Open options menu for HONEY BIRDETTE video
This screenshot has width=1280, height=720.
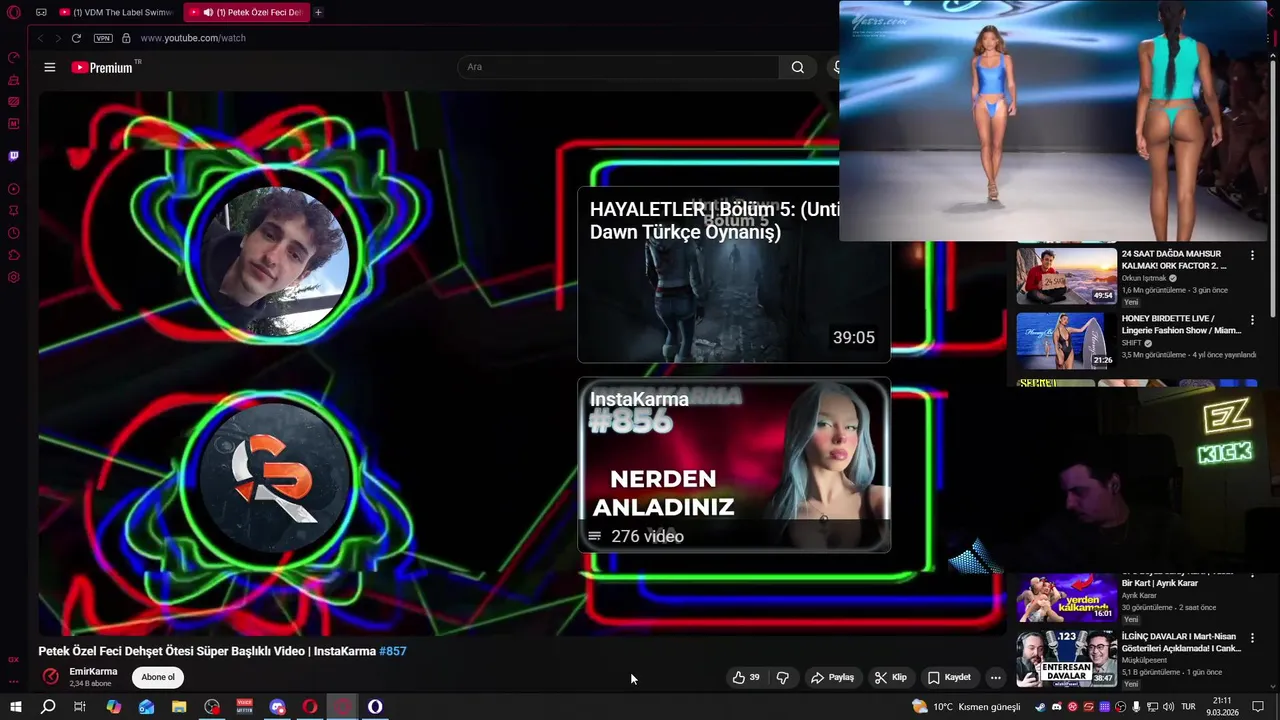click(1252, 320)
